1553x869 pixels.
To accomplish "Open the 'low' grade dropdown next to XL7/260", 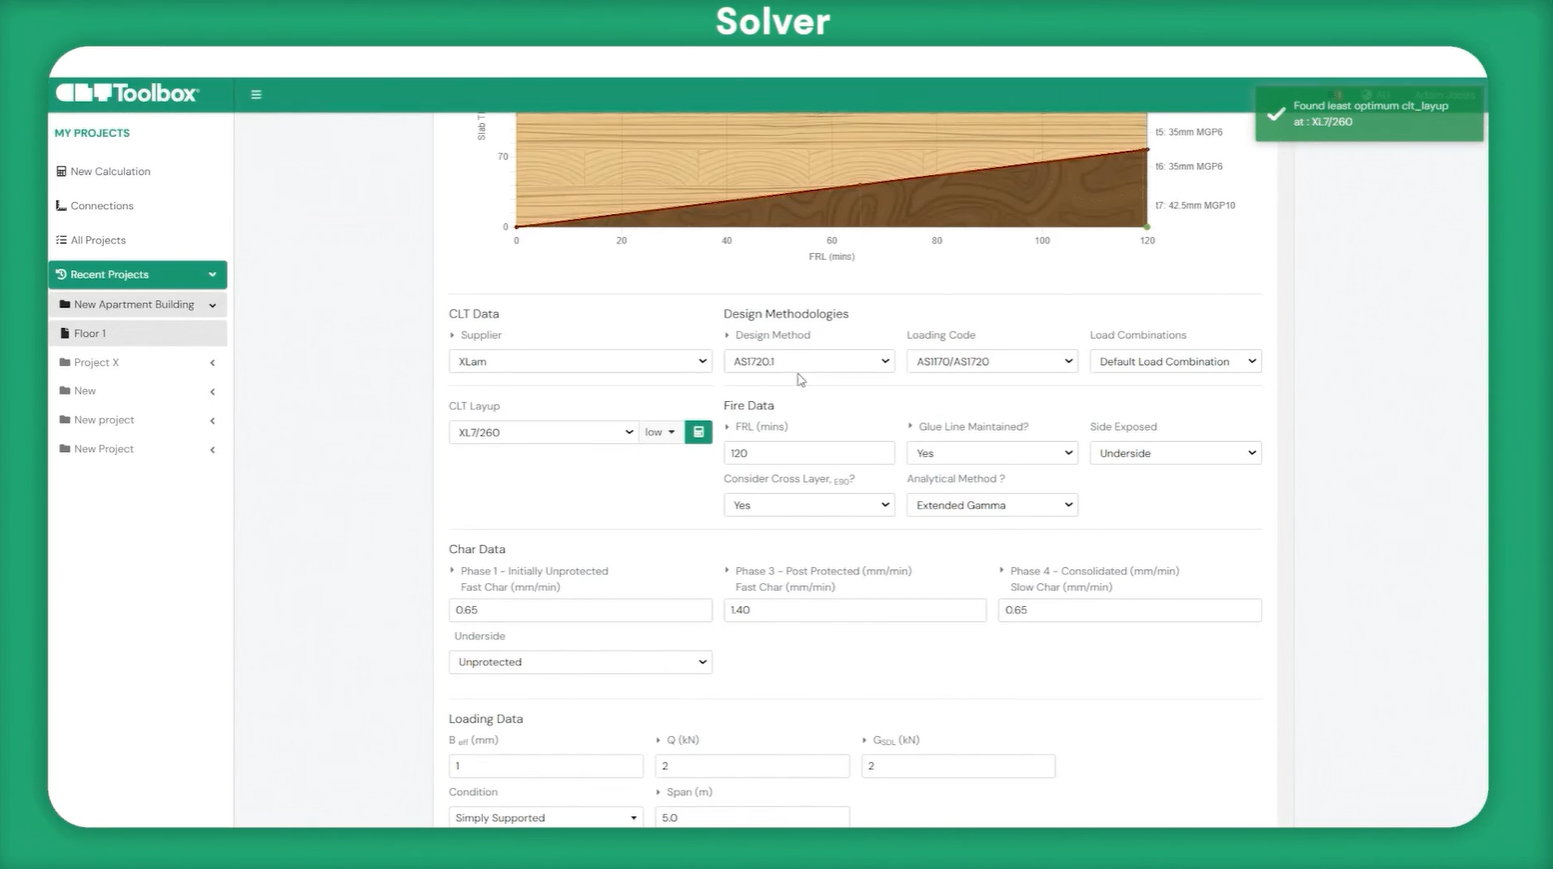I will [x=659, y=431].
